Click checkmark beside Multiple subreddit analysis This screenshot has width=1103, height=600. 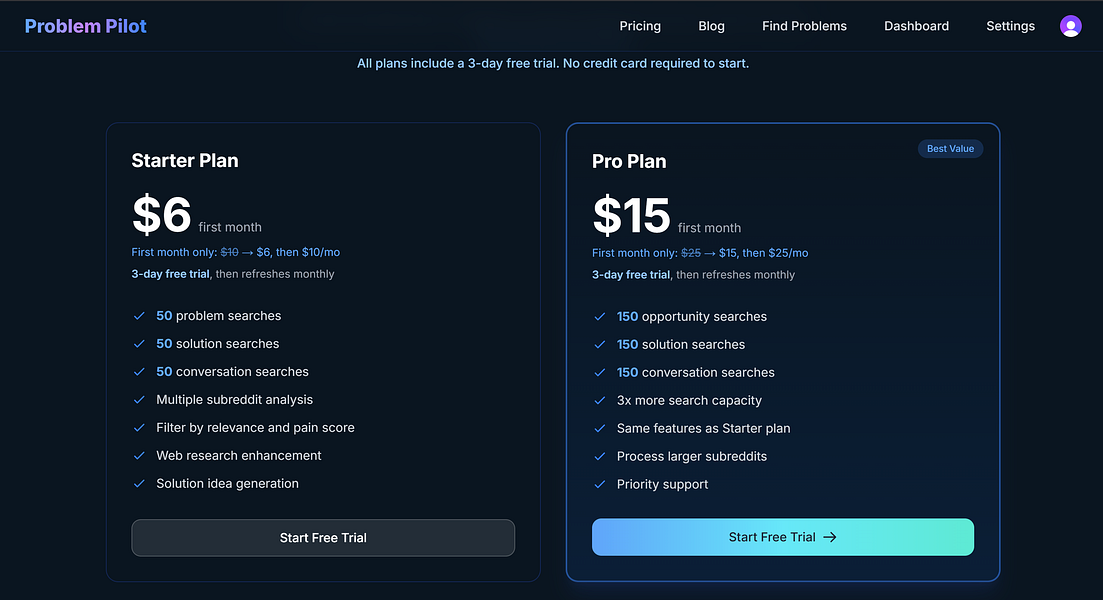[139, 400]
